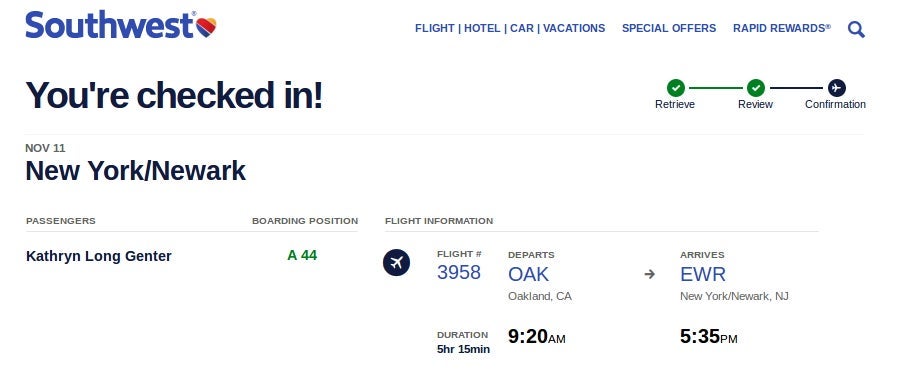The image size is (898, 369).
Task: Open the FLIGHT menu item
Action: pos(435,28)
